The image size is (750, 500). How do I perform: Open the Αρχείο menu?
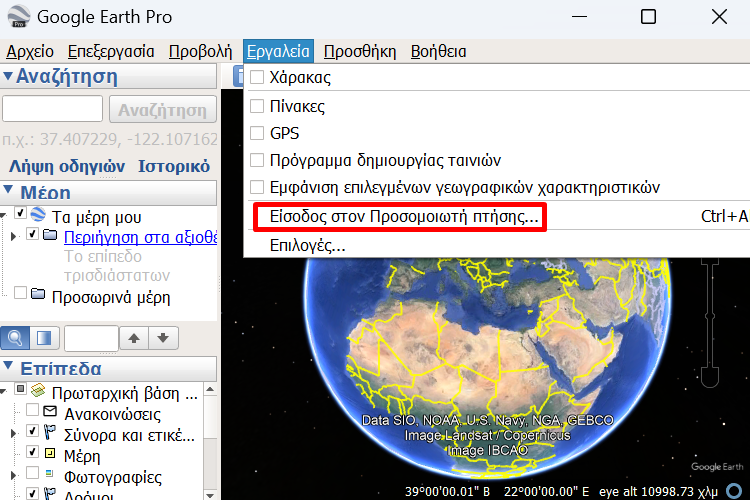click(x=30, y=51)
